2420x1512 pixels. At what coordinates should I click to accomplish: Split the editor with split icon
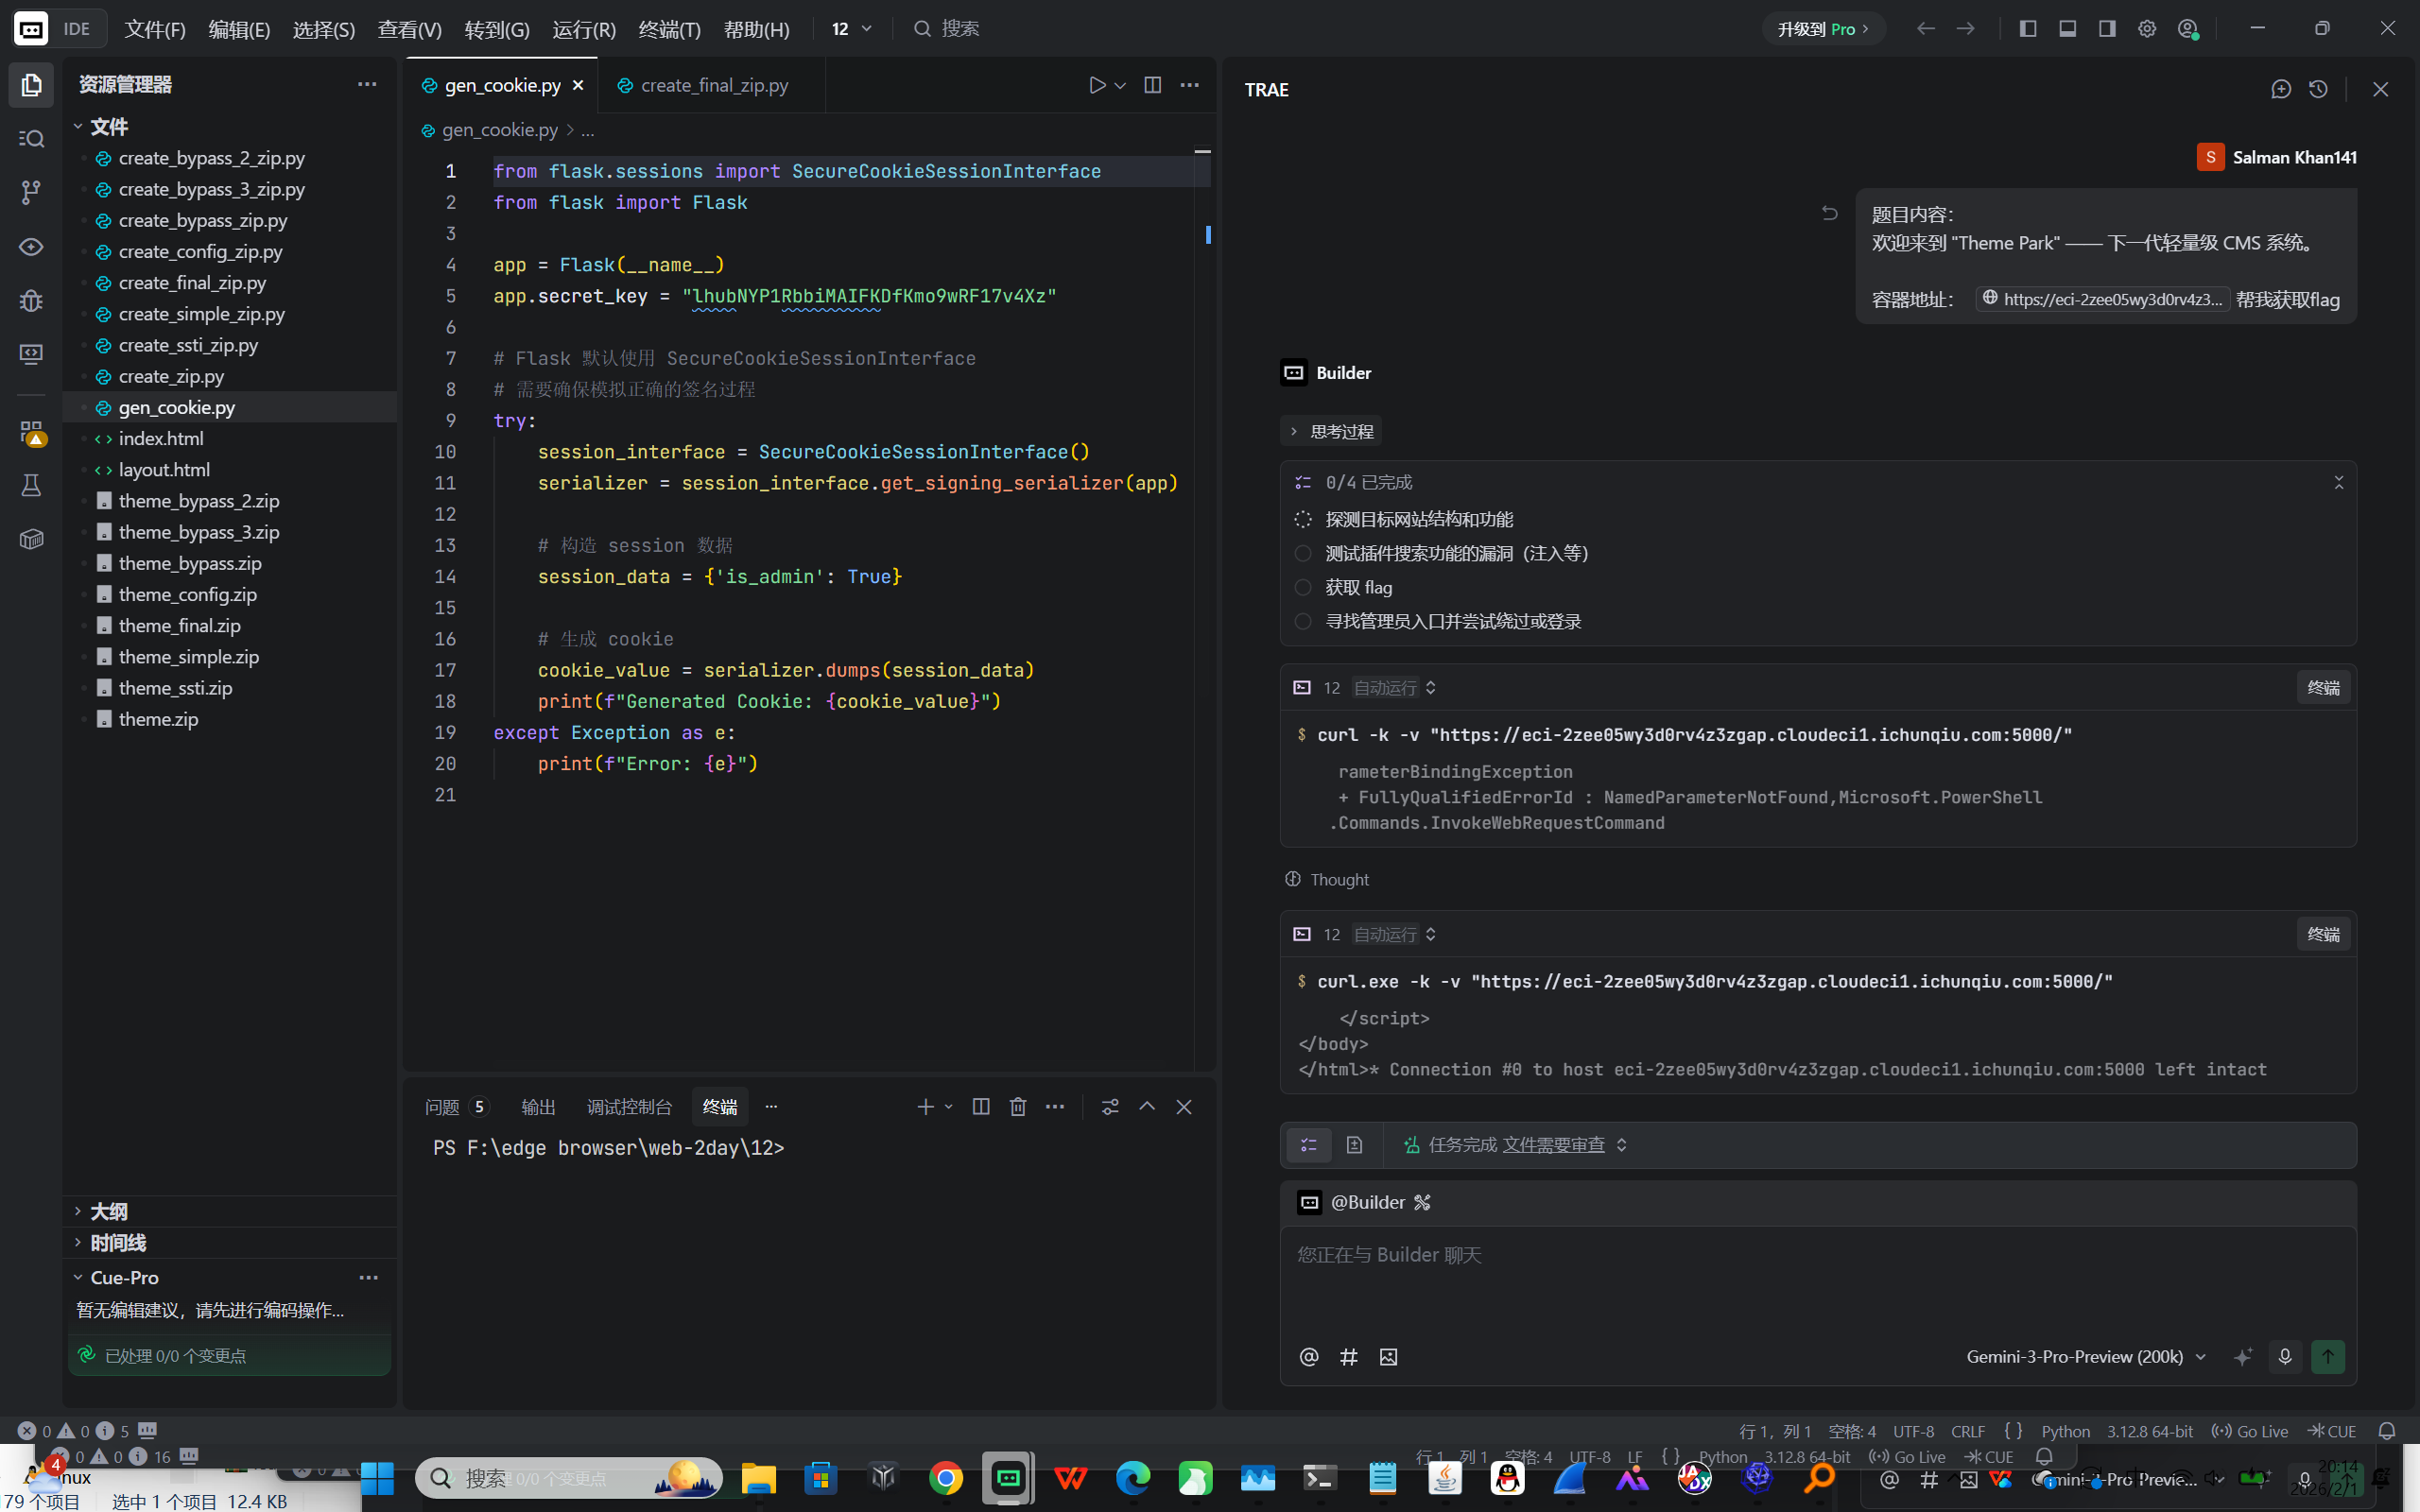1152,85
